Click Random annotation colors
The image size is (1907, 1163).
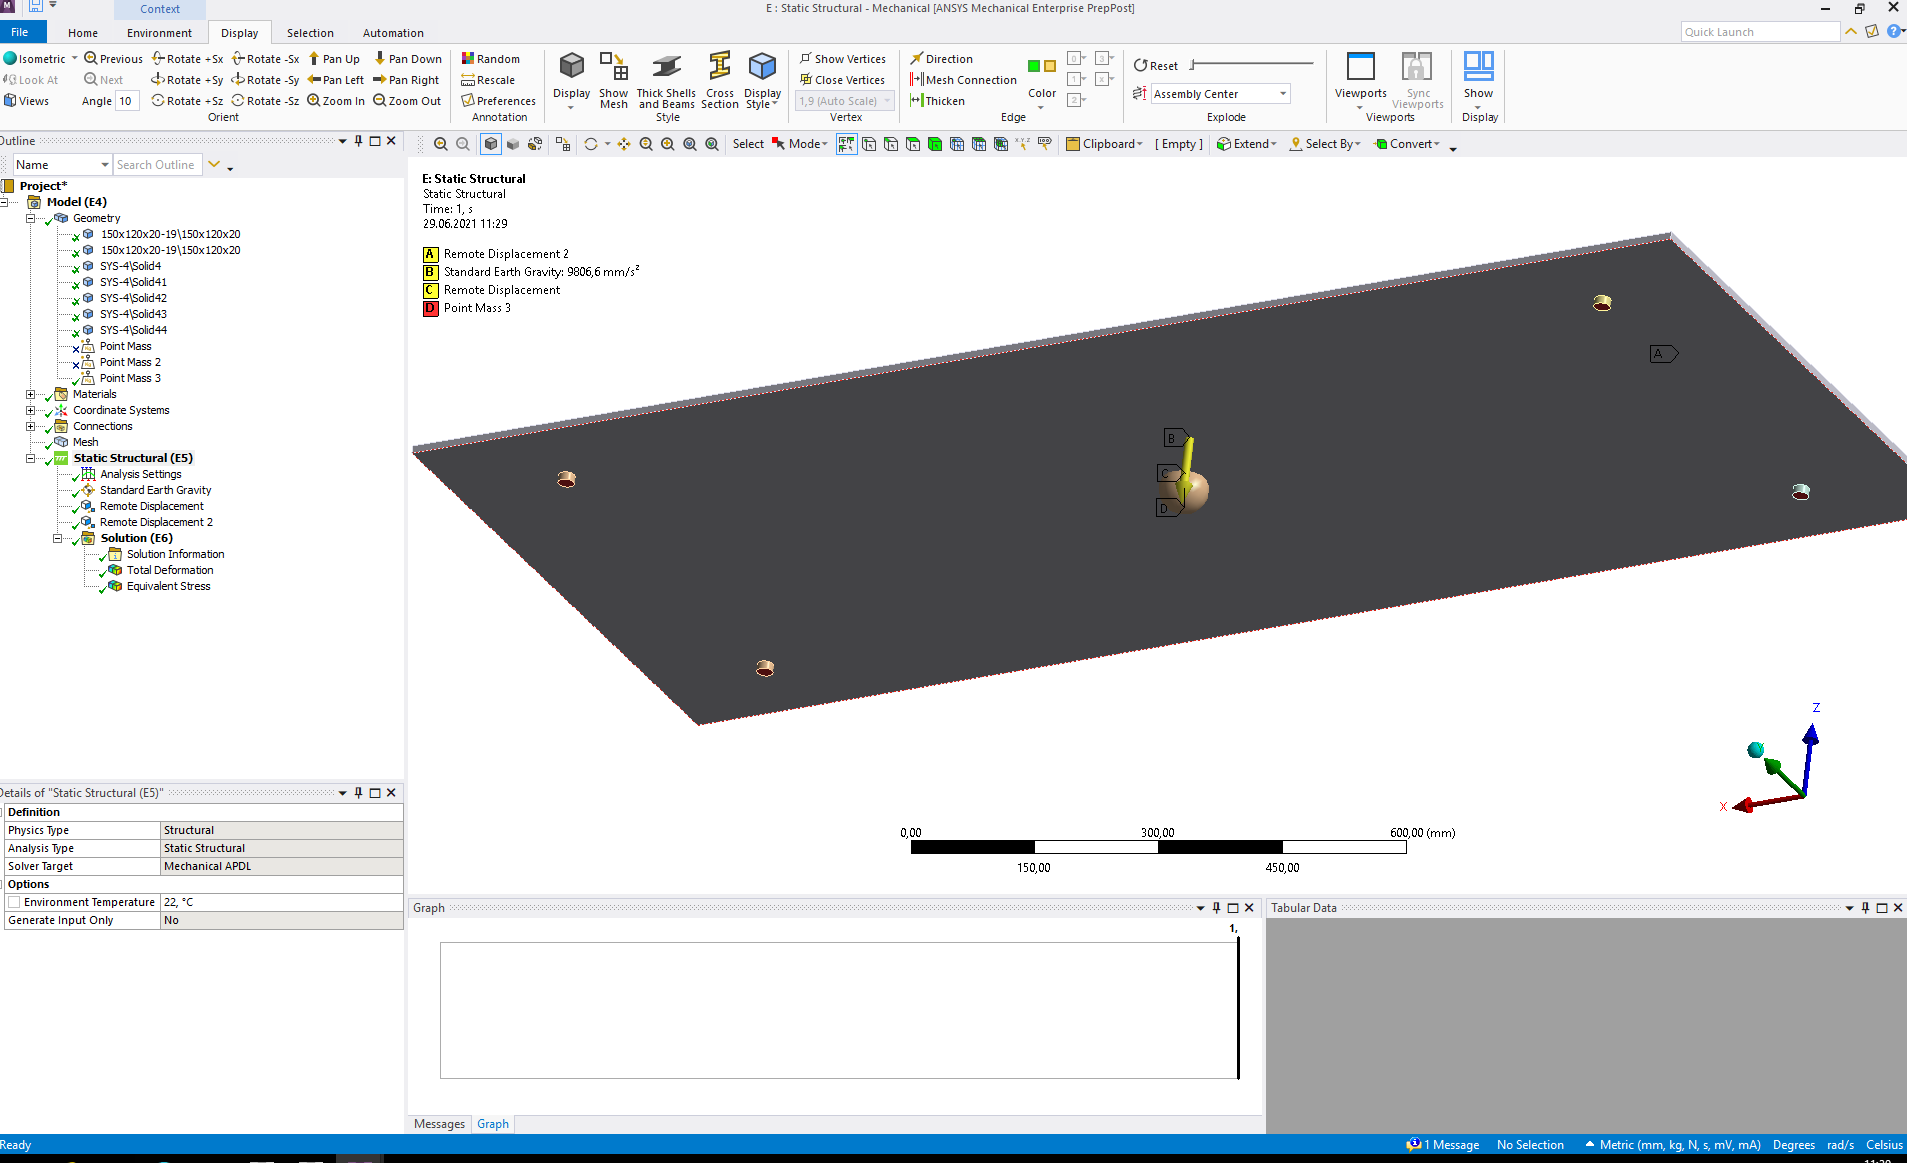490,59
